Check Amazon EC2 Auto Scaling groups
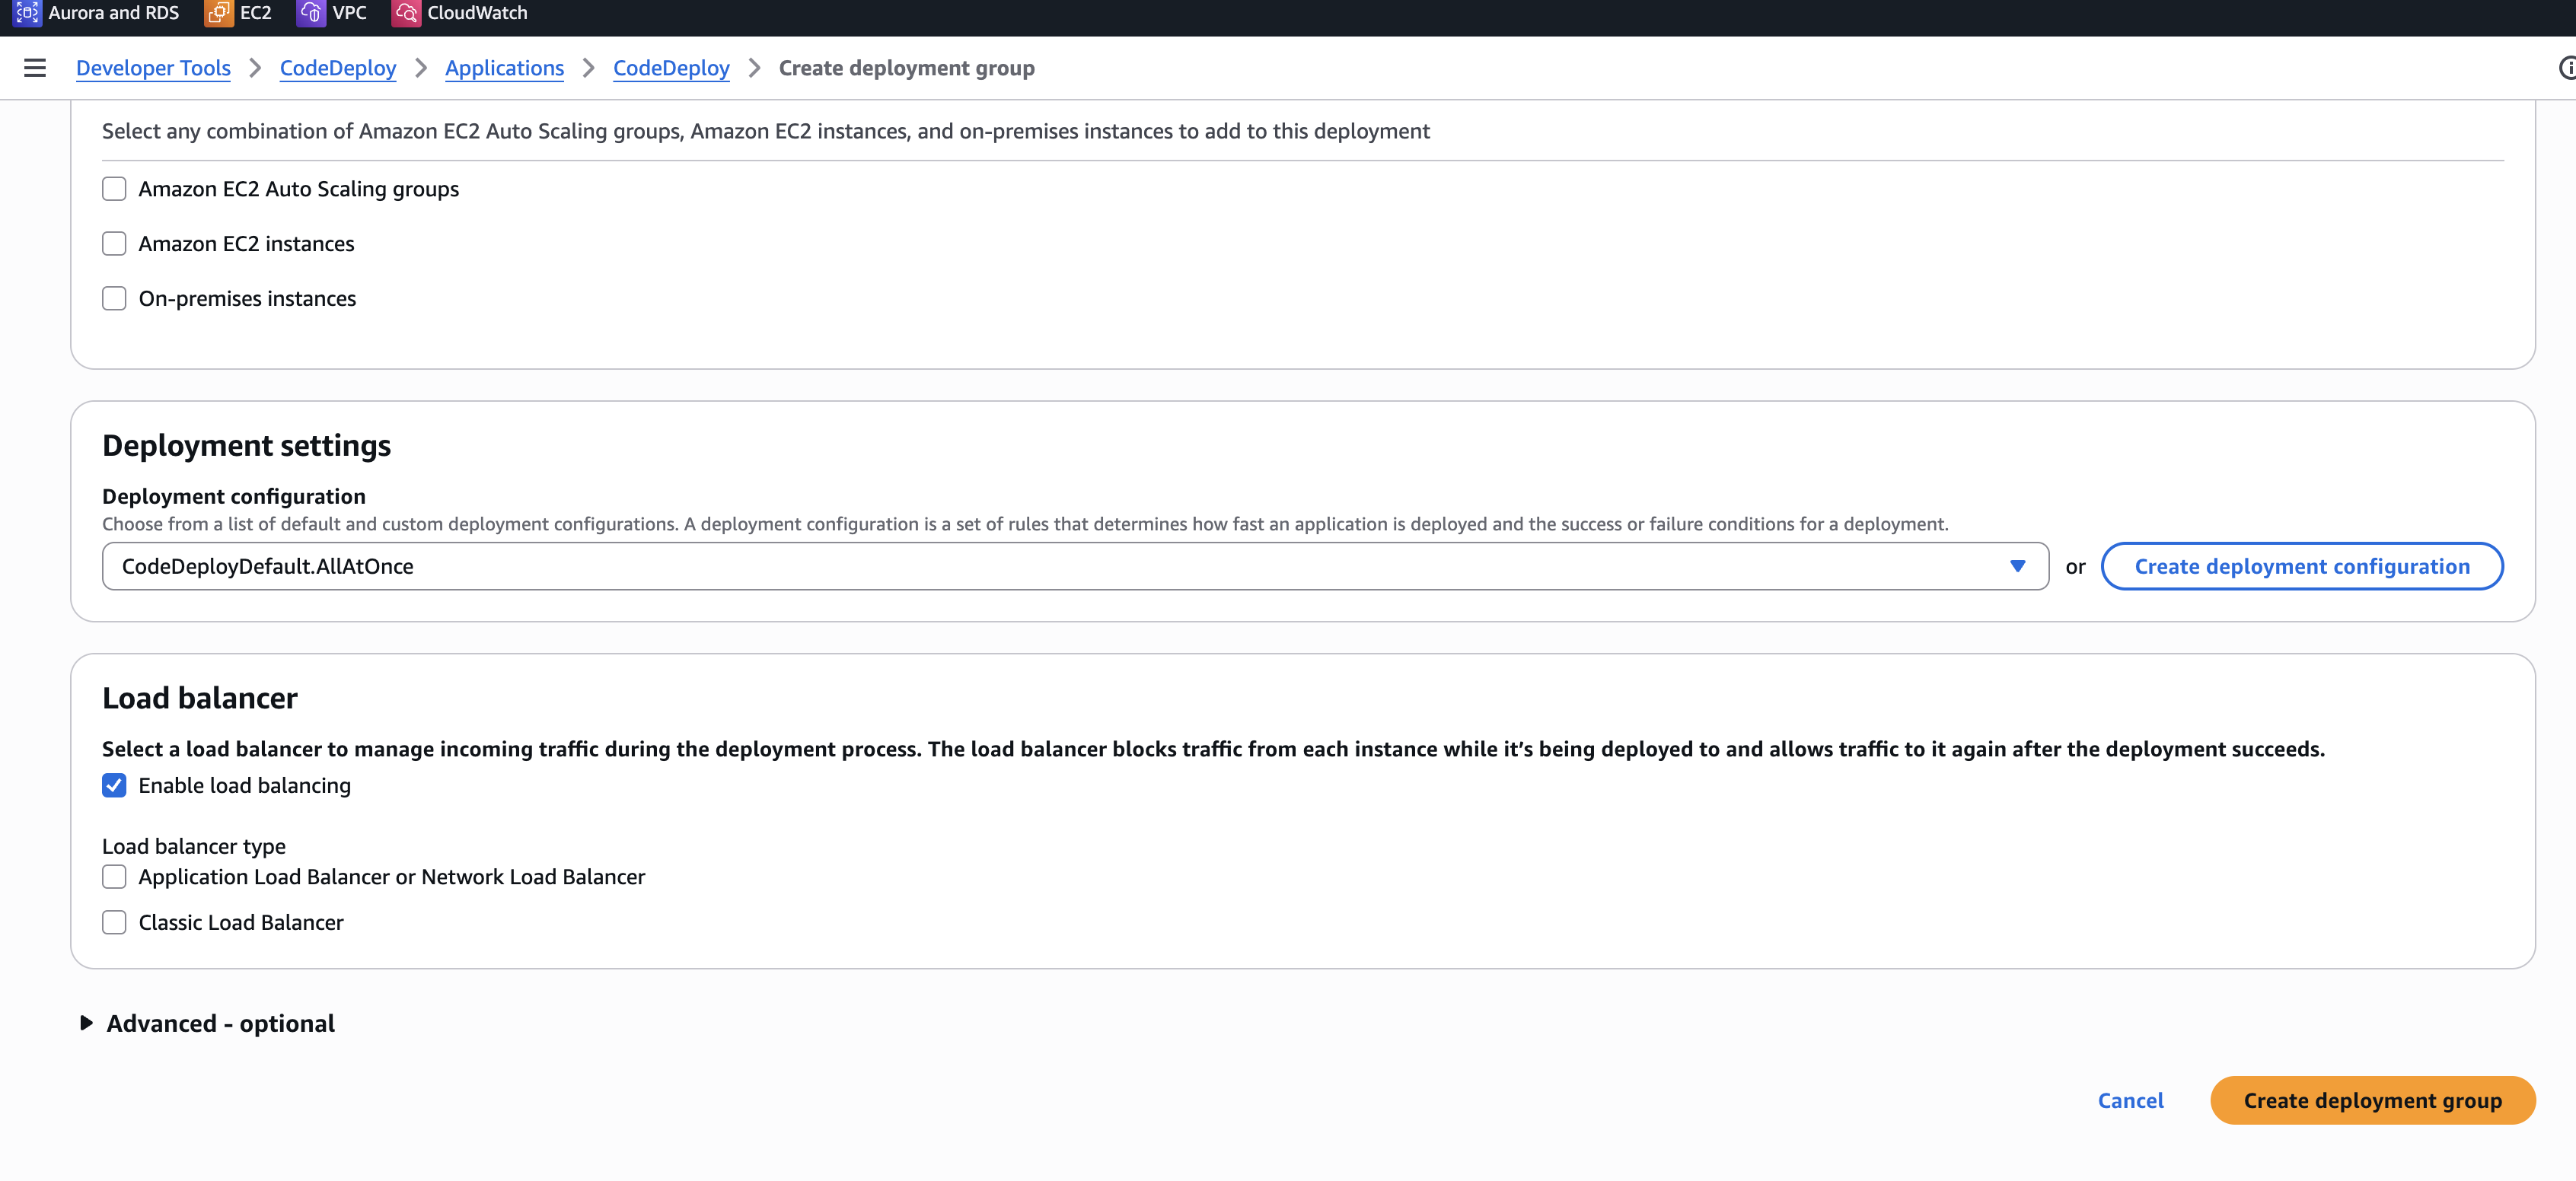 coord(114,189)
